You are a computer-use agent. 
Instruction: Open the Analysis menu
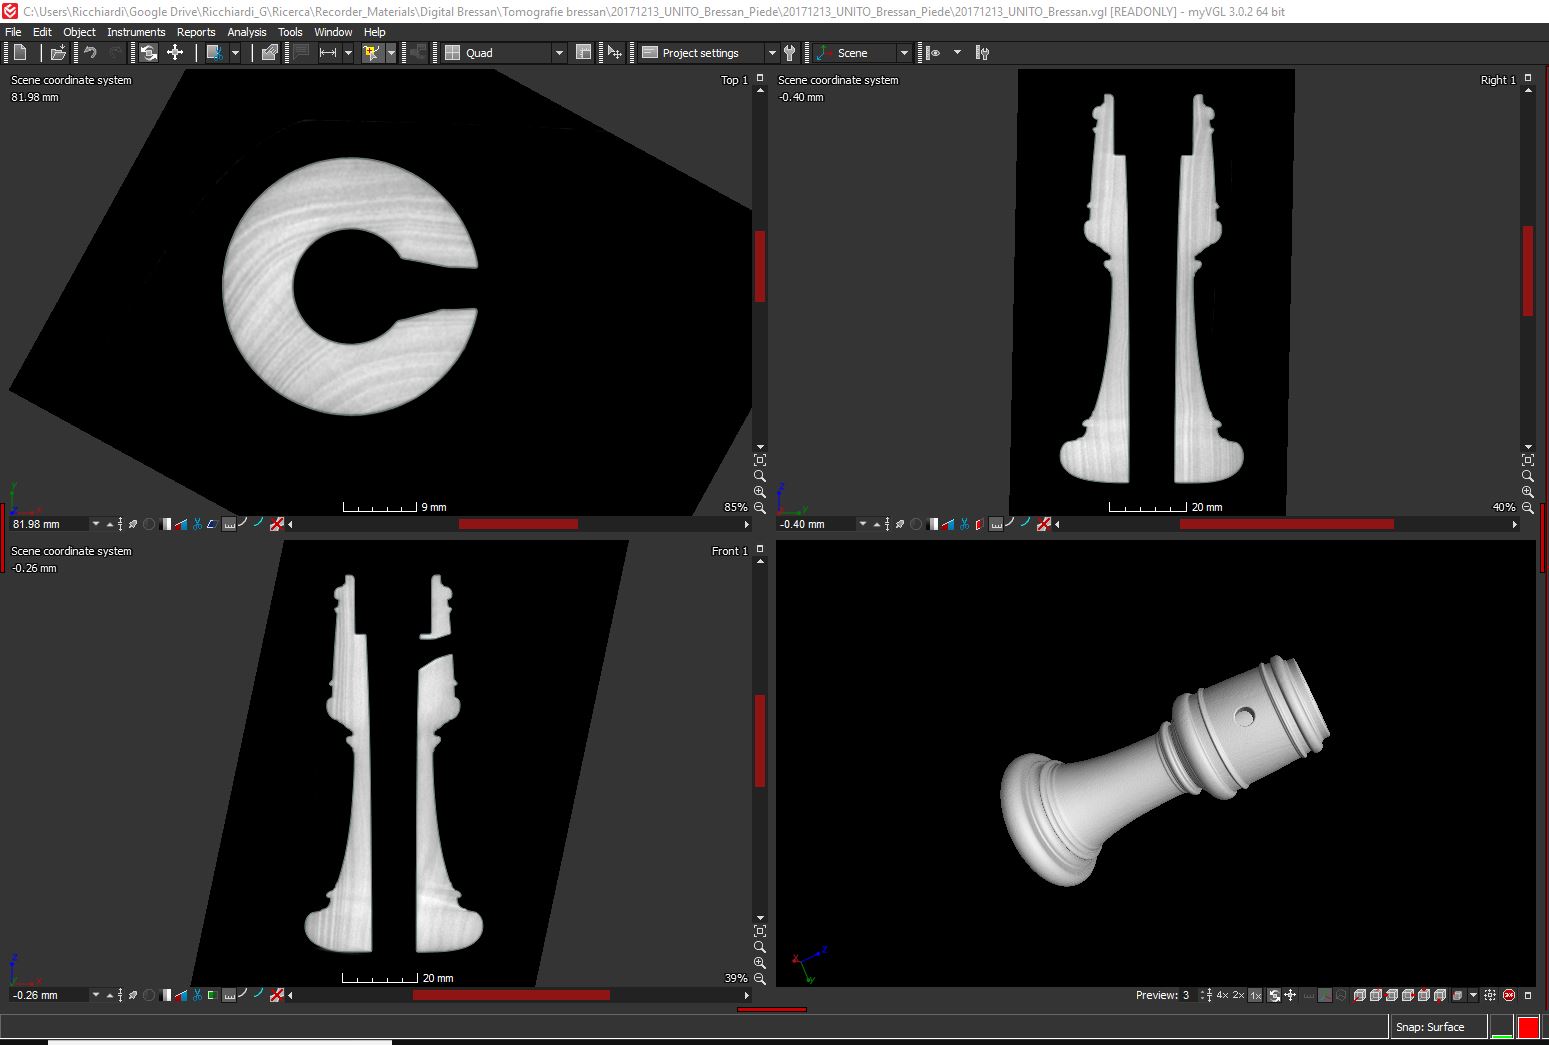[246, 32]
